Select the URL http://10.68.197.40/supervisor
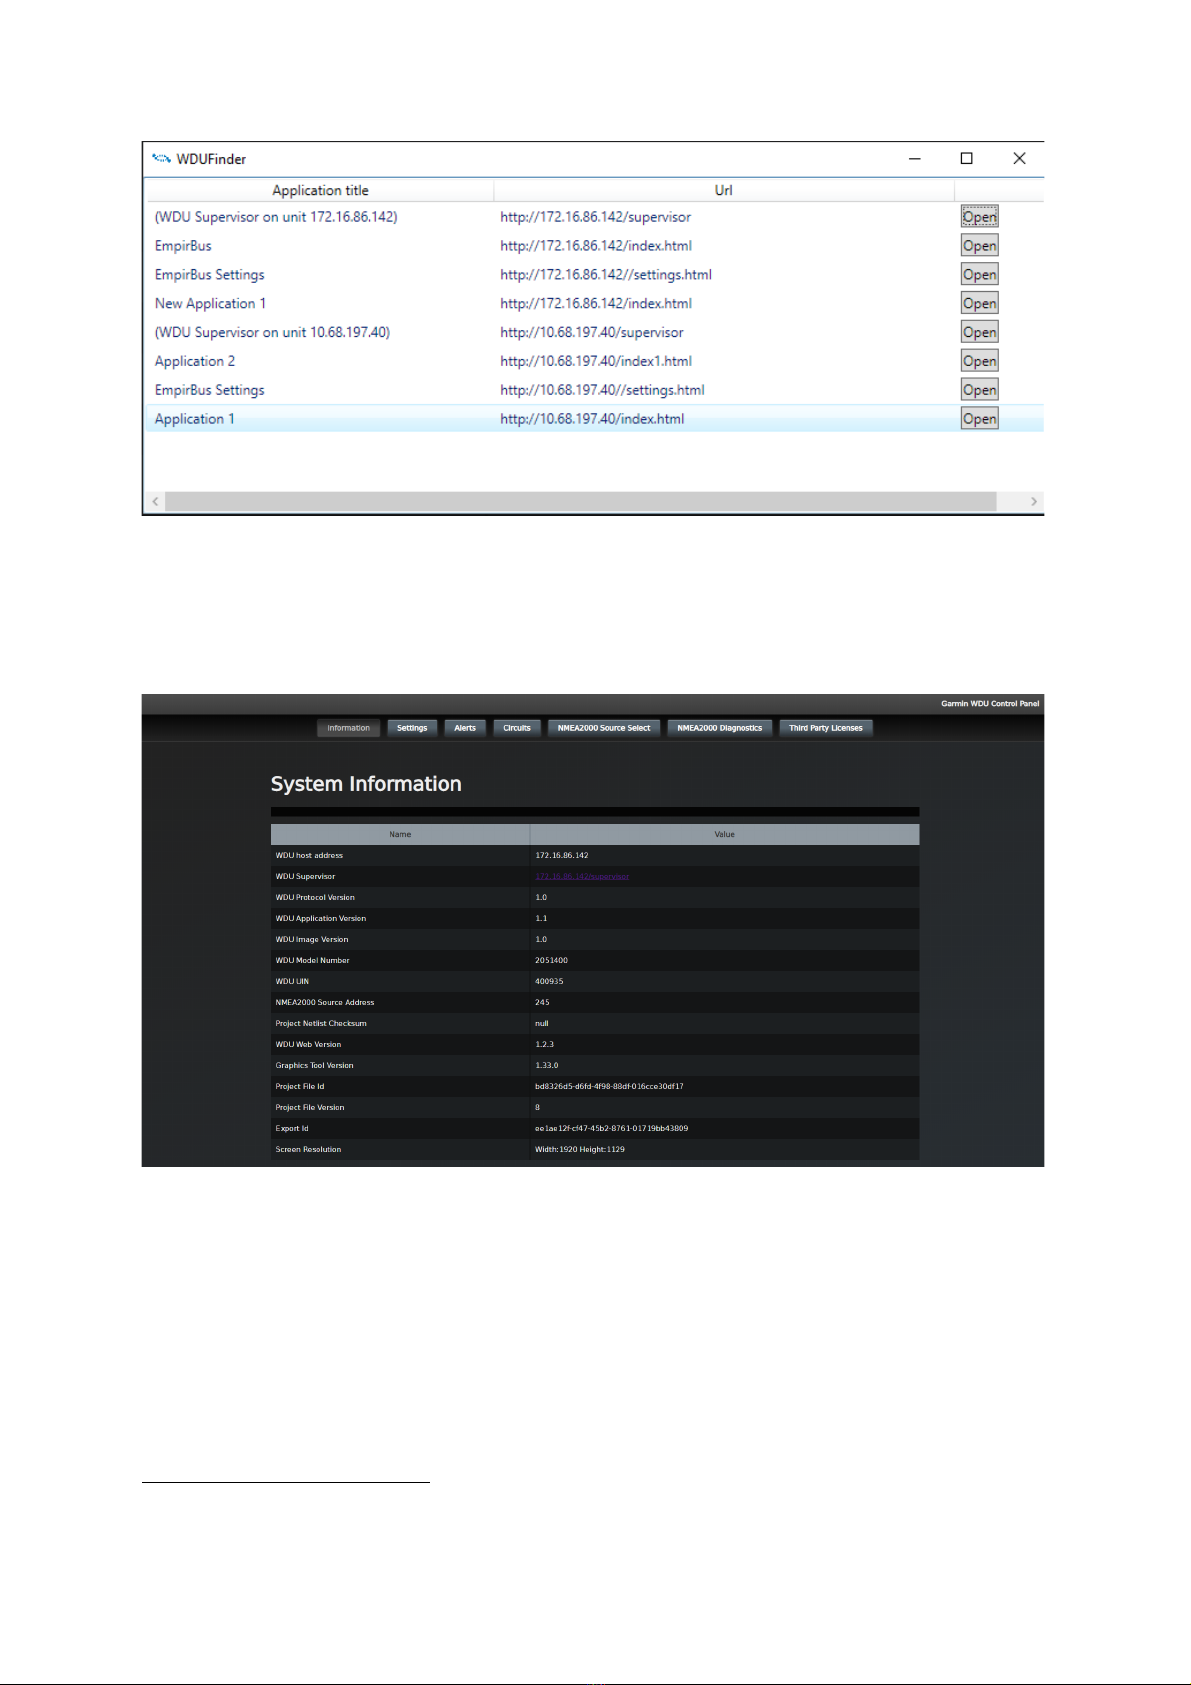The height and width of the screenshot is (1685, 1191). [592, 333]
